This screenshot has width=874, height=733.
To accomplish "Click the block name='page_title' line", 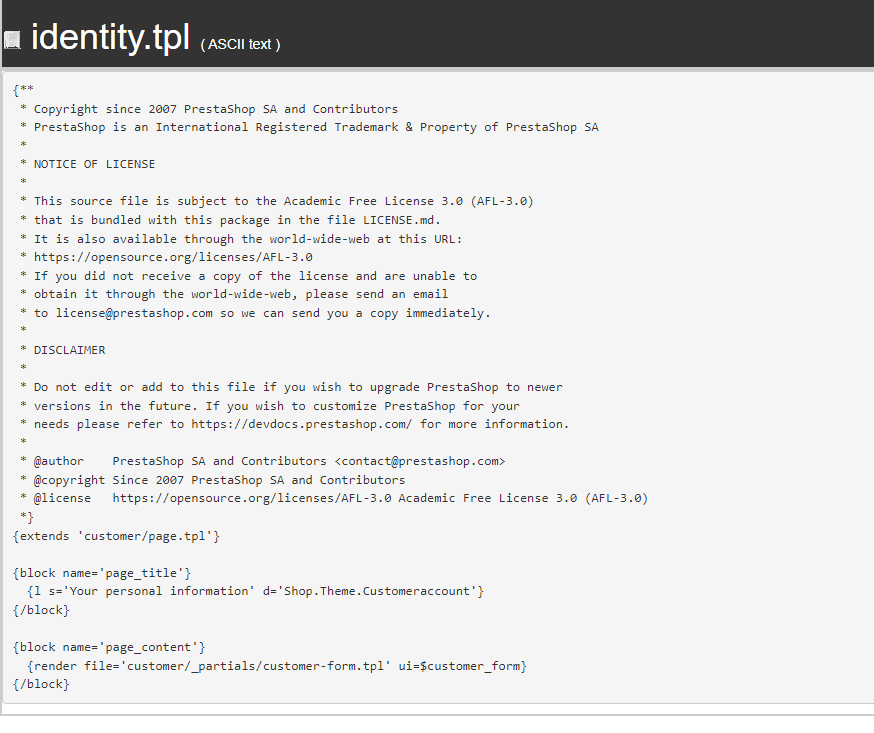I will coord(102,573).
